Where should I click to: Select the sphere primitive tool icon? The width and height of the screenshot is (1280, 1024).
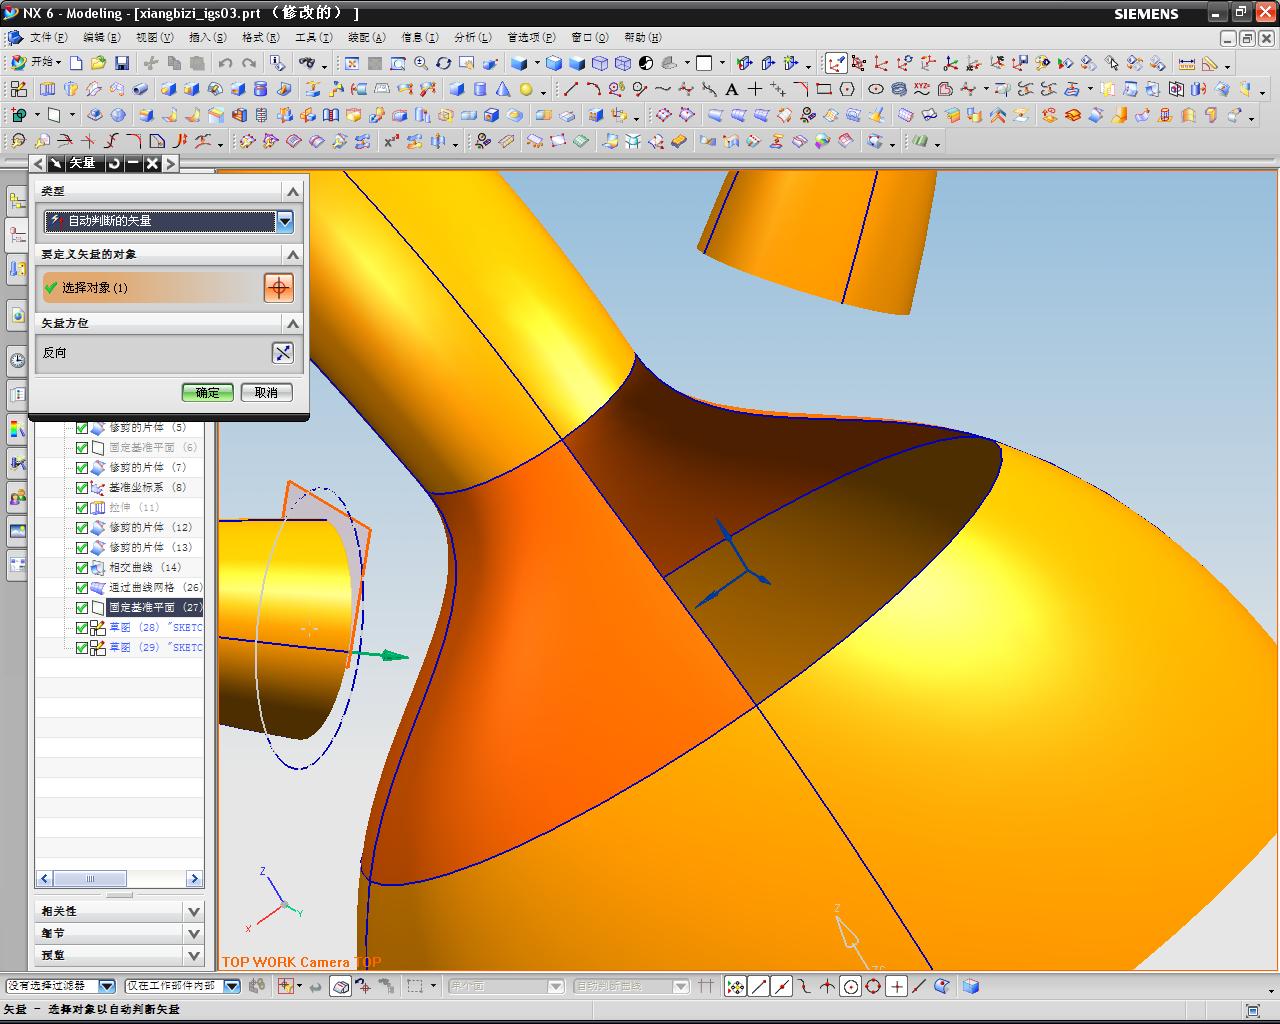526,89
